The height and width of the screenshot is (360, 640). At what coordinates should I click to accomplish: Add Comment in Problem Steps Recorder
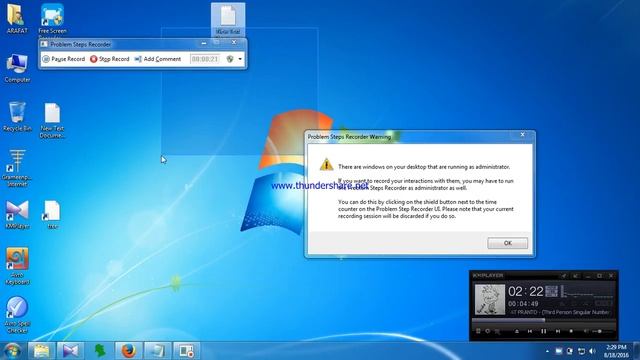(158, 59)
